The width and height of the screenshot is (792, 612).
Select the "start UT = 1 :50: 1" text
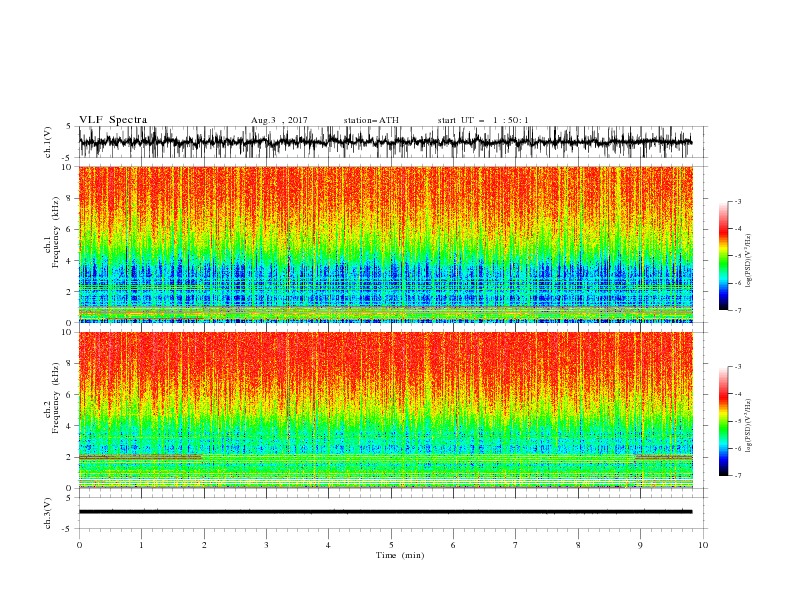[483, 120]
